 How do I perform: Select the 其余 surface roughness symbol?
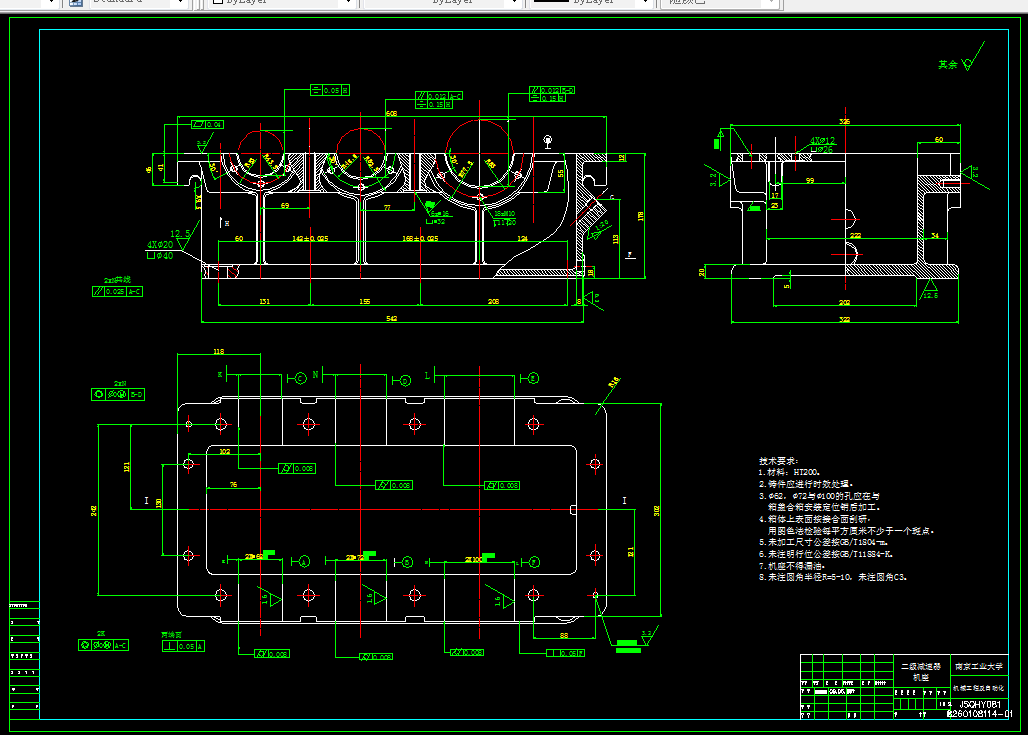961,58
